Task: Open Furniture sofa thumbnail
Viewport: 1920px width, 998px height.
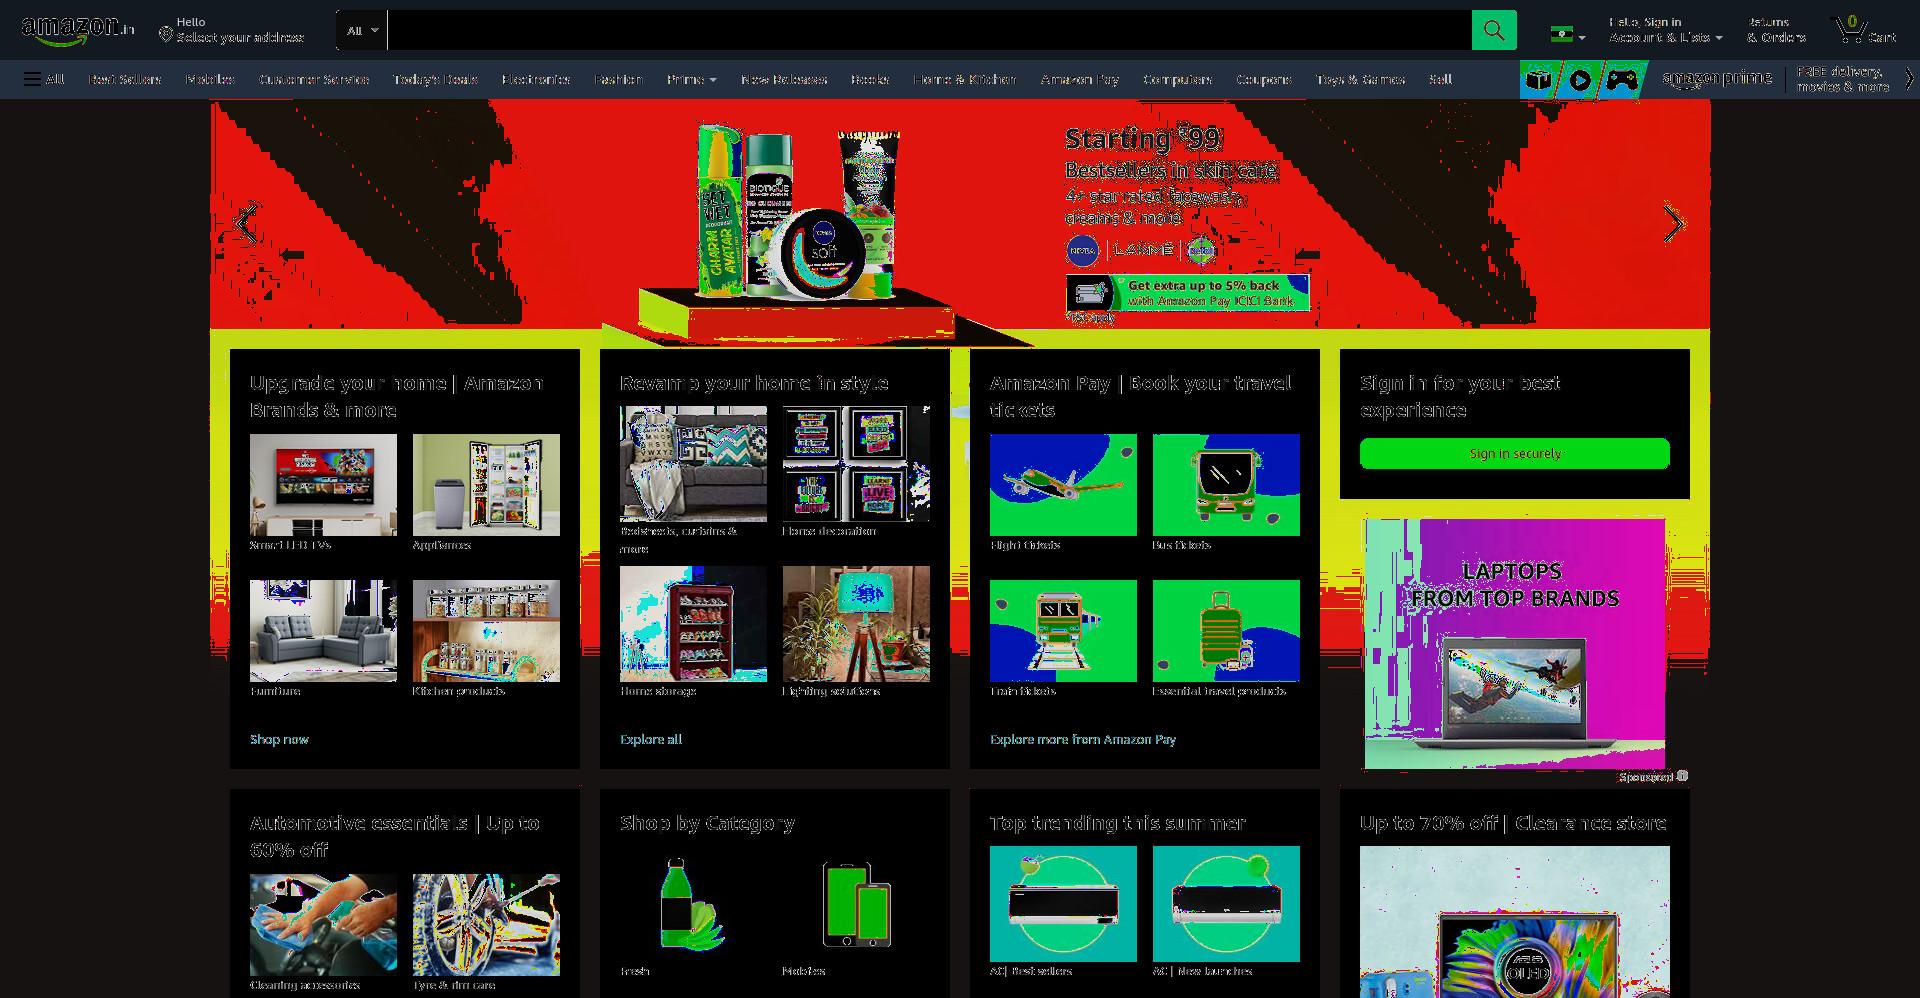Action: click(323, 631)
